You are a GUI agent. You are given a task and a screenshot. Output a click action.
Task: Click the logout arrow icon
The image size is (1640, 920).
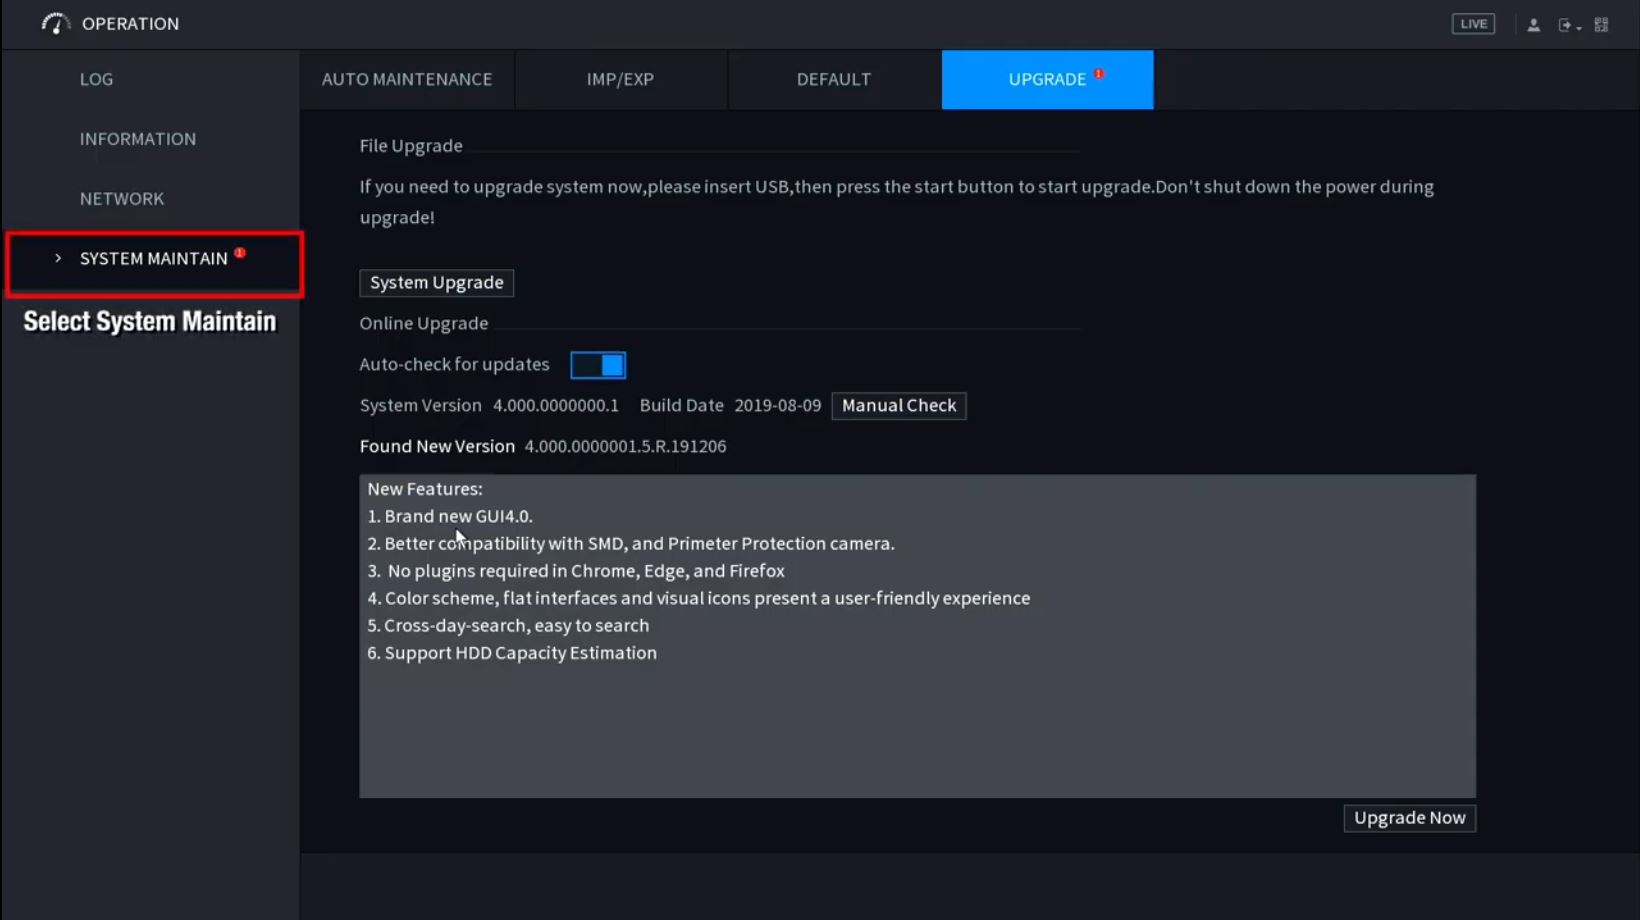pos(1564,25)
